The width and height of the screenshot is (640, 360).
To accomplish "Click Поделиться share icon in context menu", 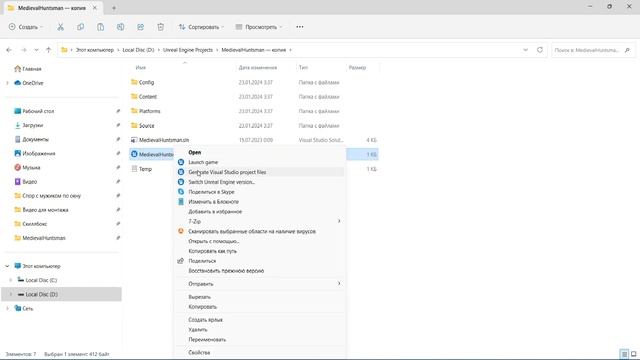I will 181,261.
